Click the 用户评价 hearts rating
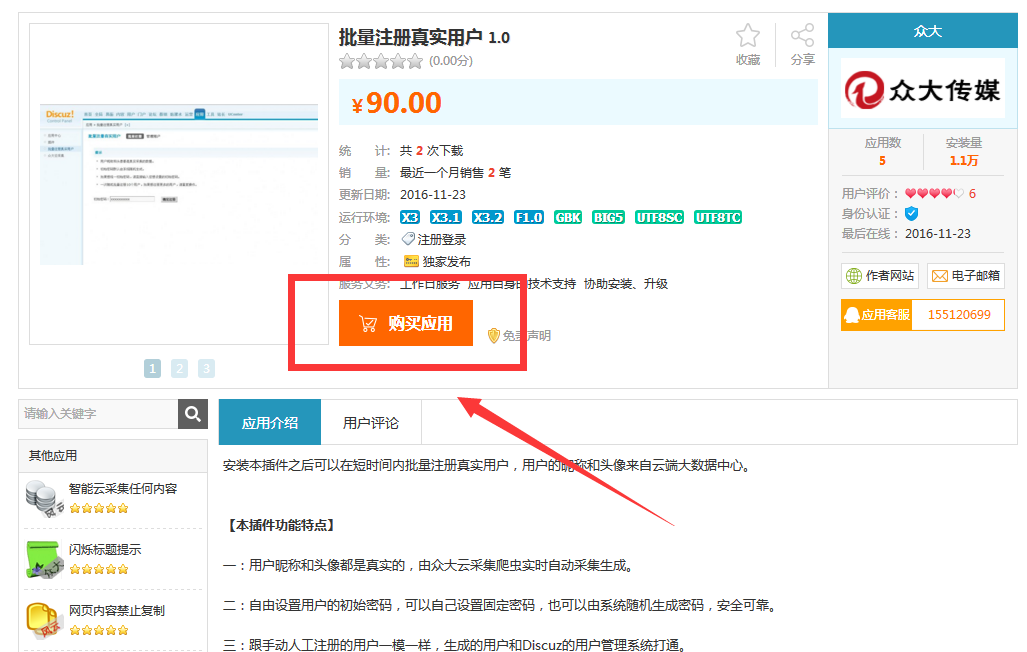Image resolution: width=1027 pixels, height=652 pixels. coord(935,193)
